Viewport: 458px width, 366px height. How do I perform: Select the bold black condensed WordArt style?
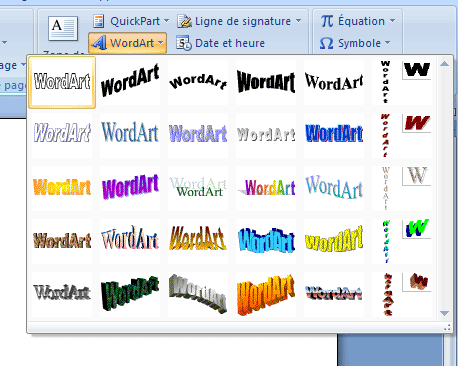coord(266,82)
